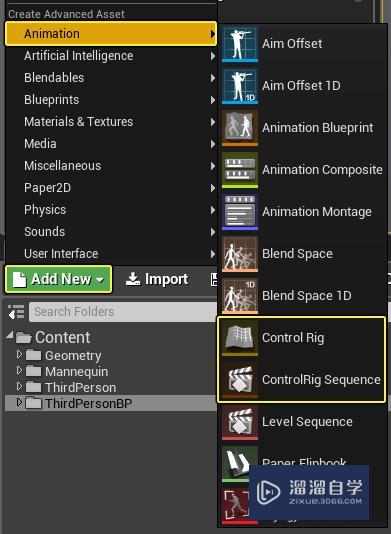Click the Create Advanced Asset heading

click(66, 14)
